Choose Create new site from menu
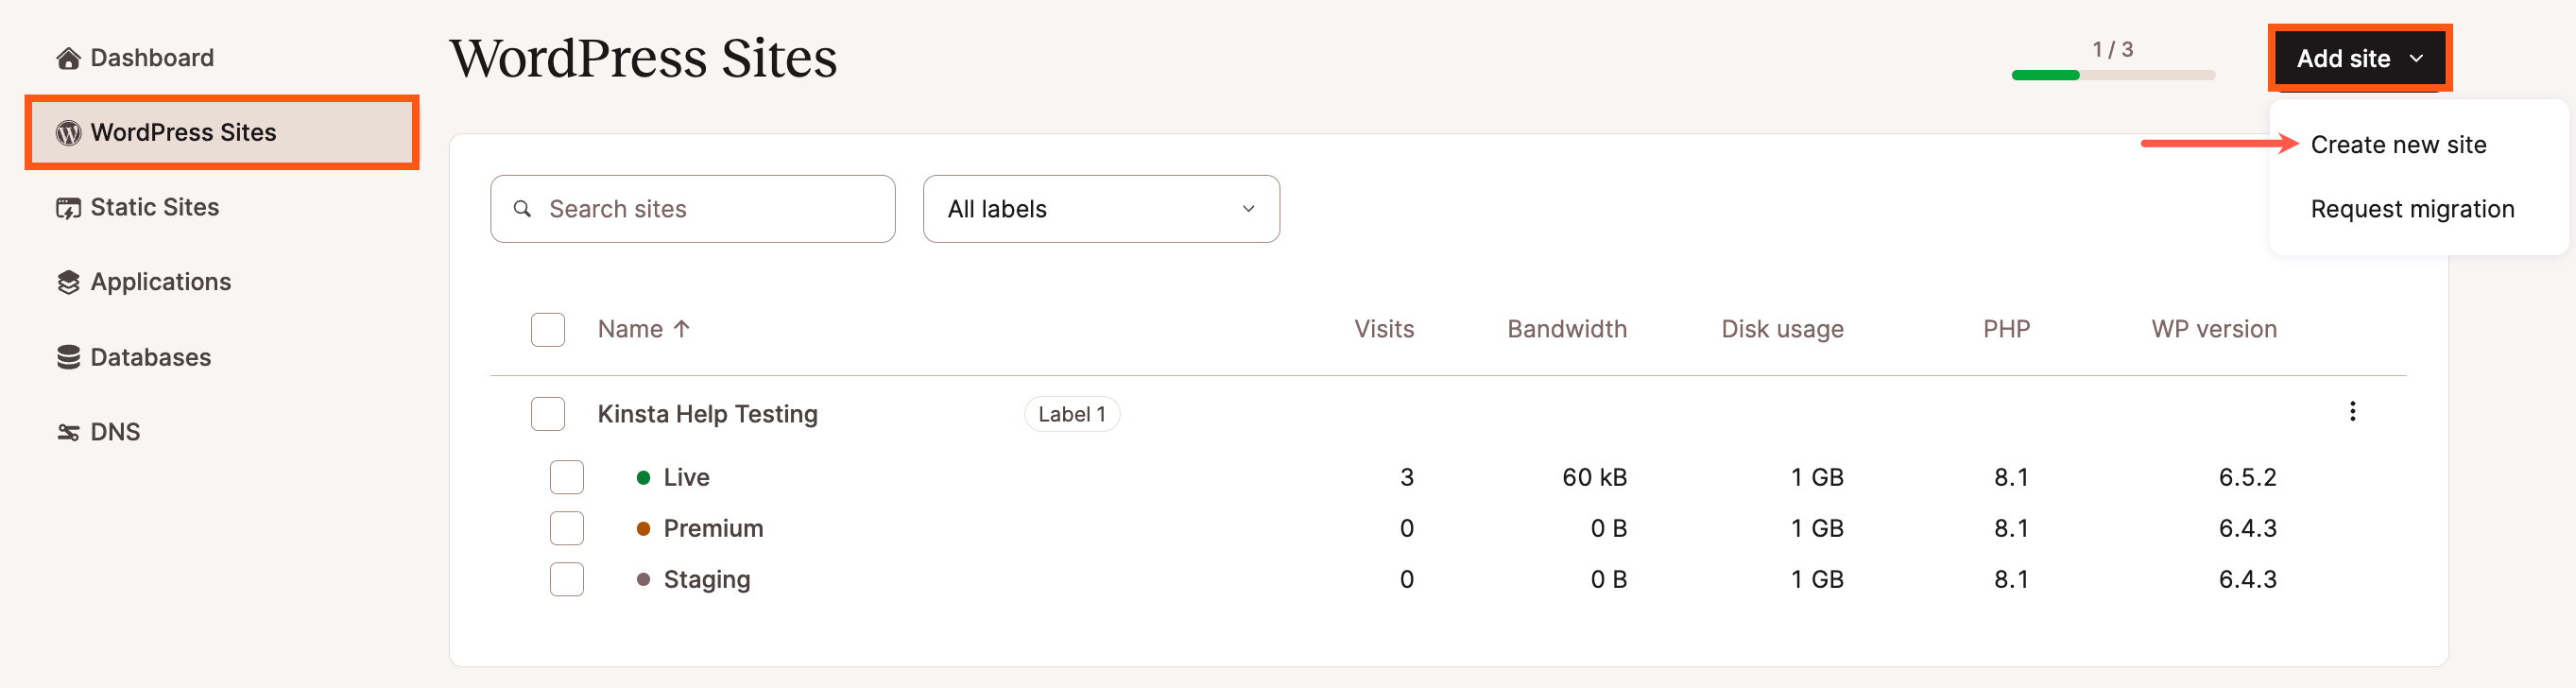 (2397, 145)
